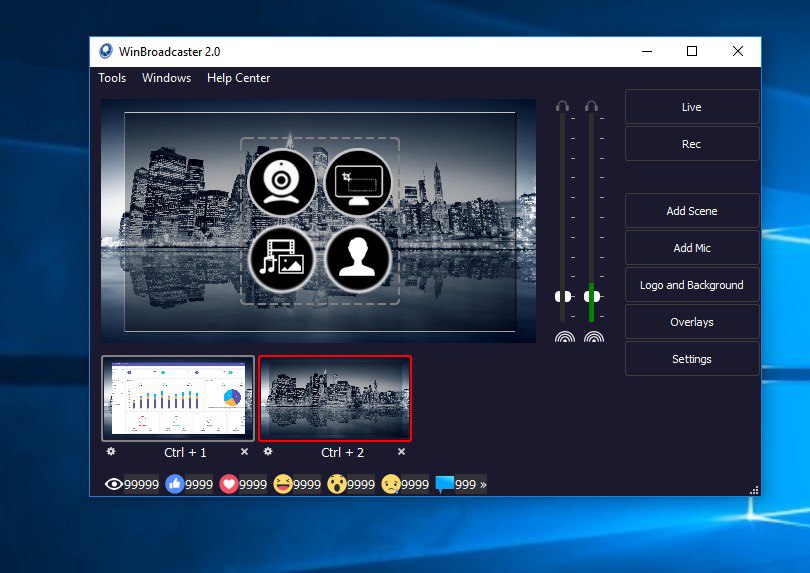Open the Windows menu
810x573 pixels.
coord(166,78)
